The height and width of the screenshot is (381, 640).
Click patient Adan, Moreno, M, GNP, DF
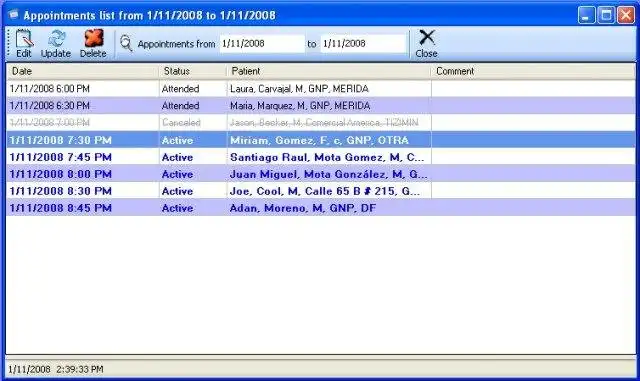coord(303,208)
